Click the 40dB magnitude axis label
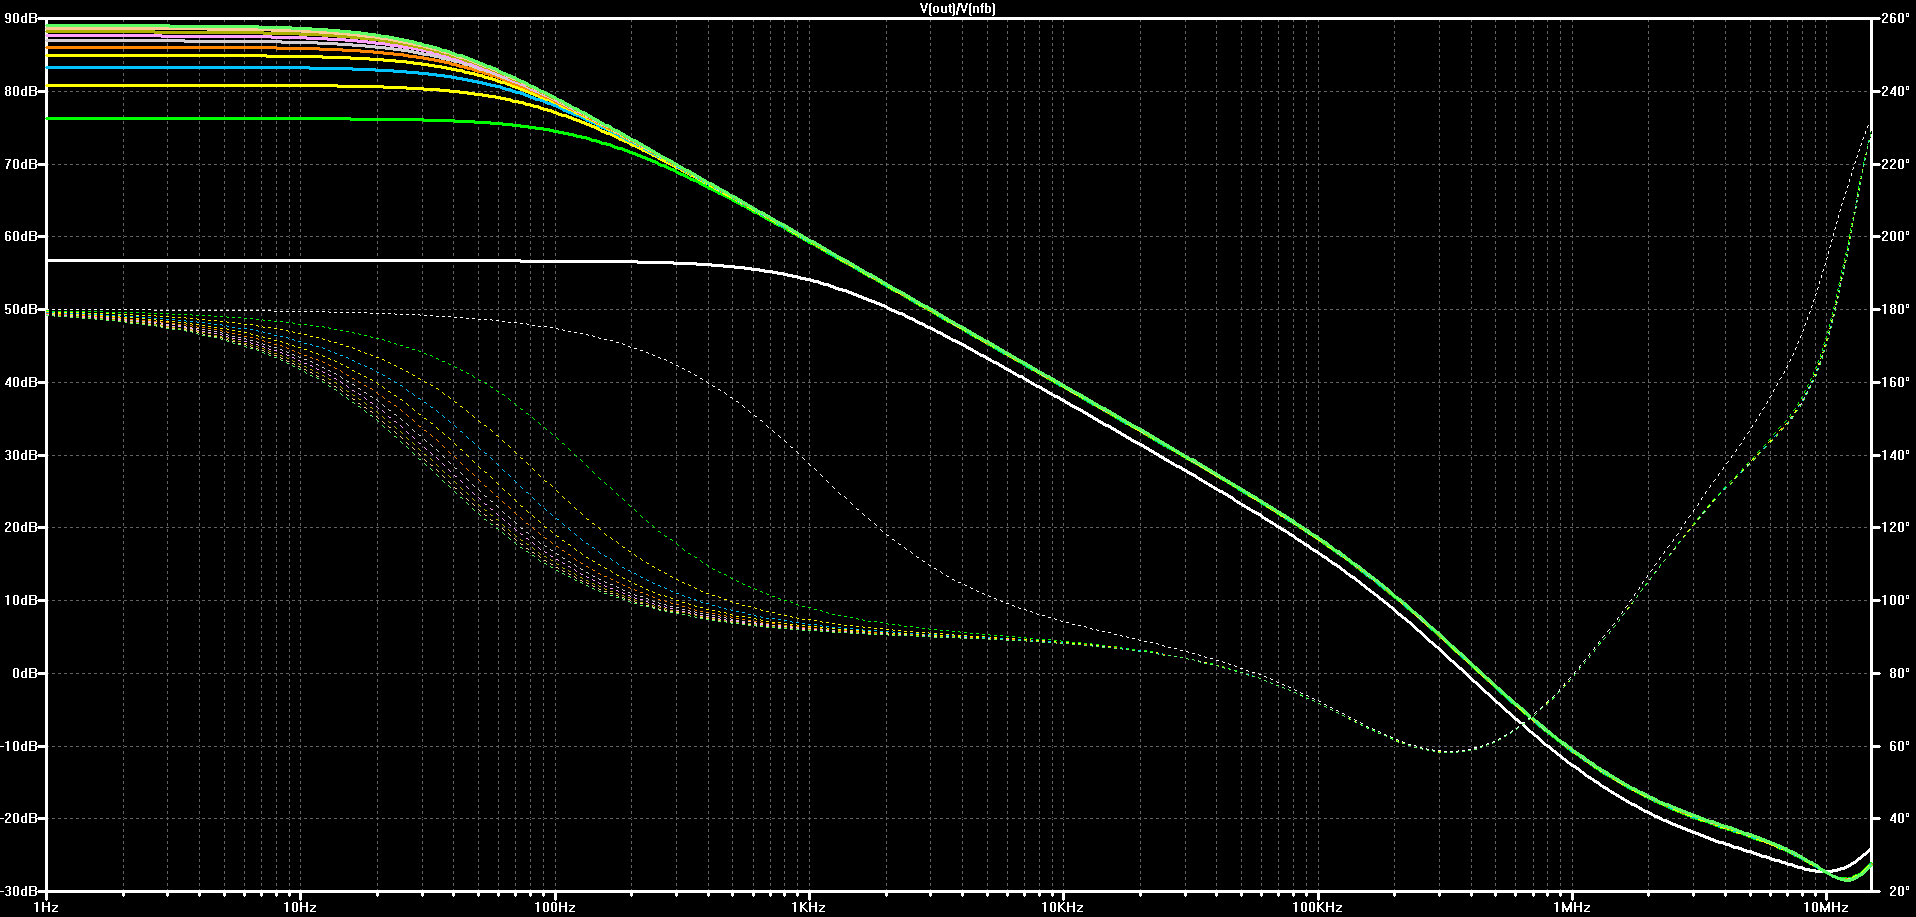Screen dimensions: 1916x917 21,383
